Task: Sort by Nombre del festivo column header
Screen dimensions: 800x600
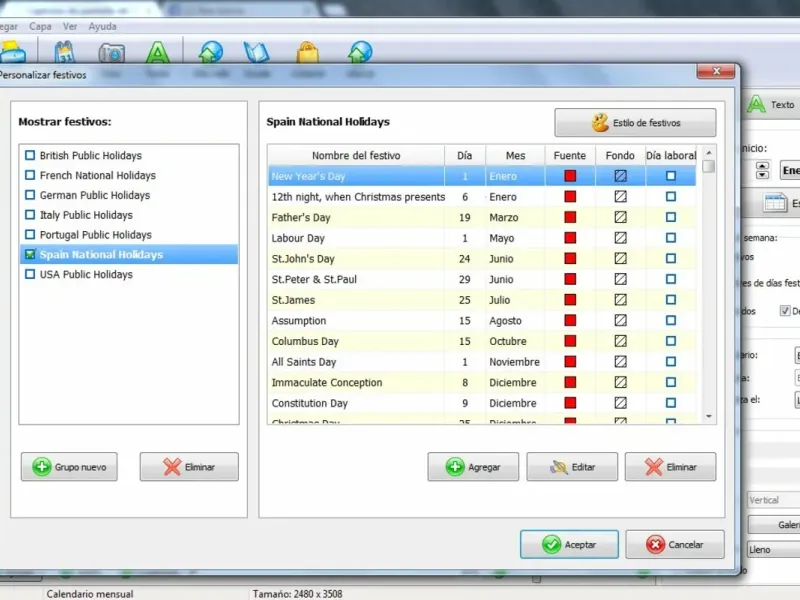Action: (x=356, y=156)
